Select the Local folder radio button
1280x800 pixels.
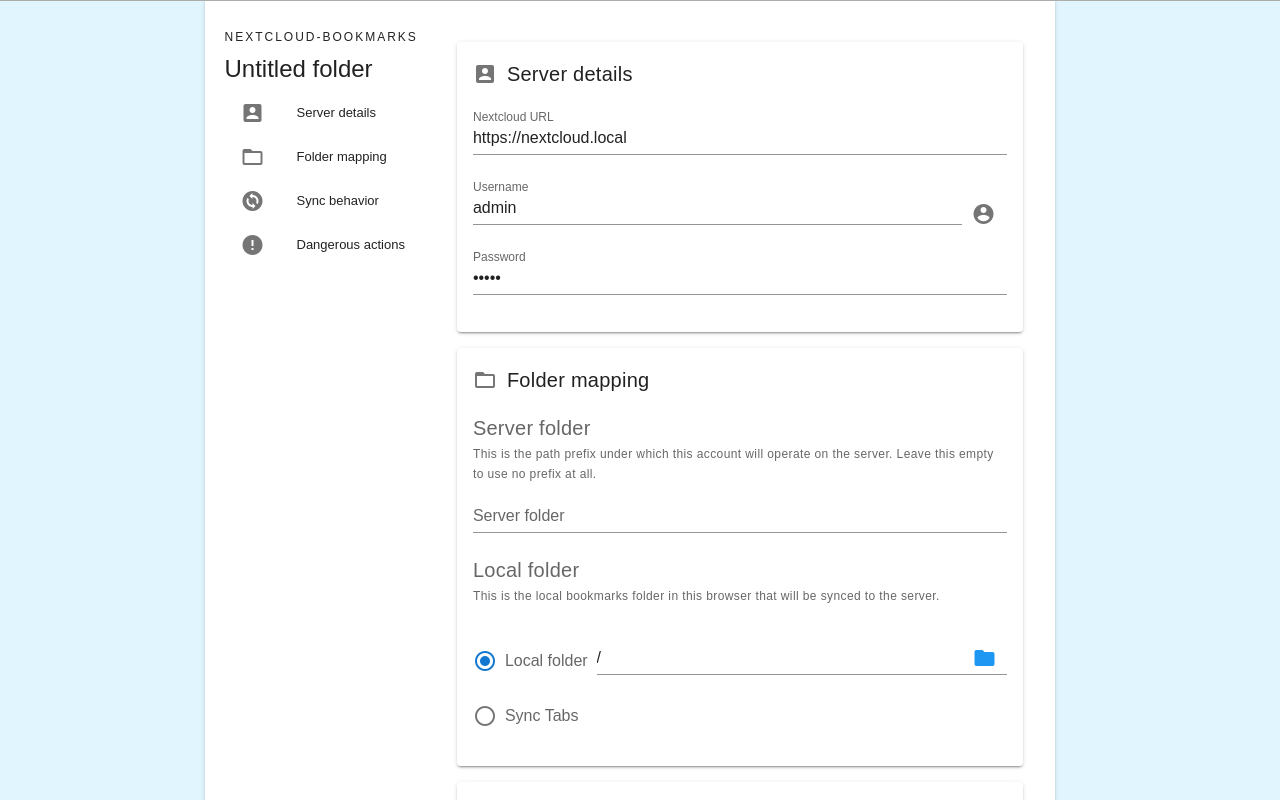coord(485,661)
